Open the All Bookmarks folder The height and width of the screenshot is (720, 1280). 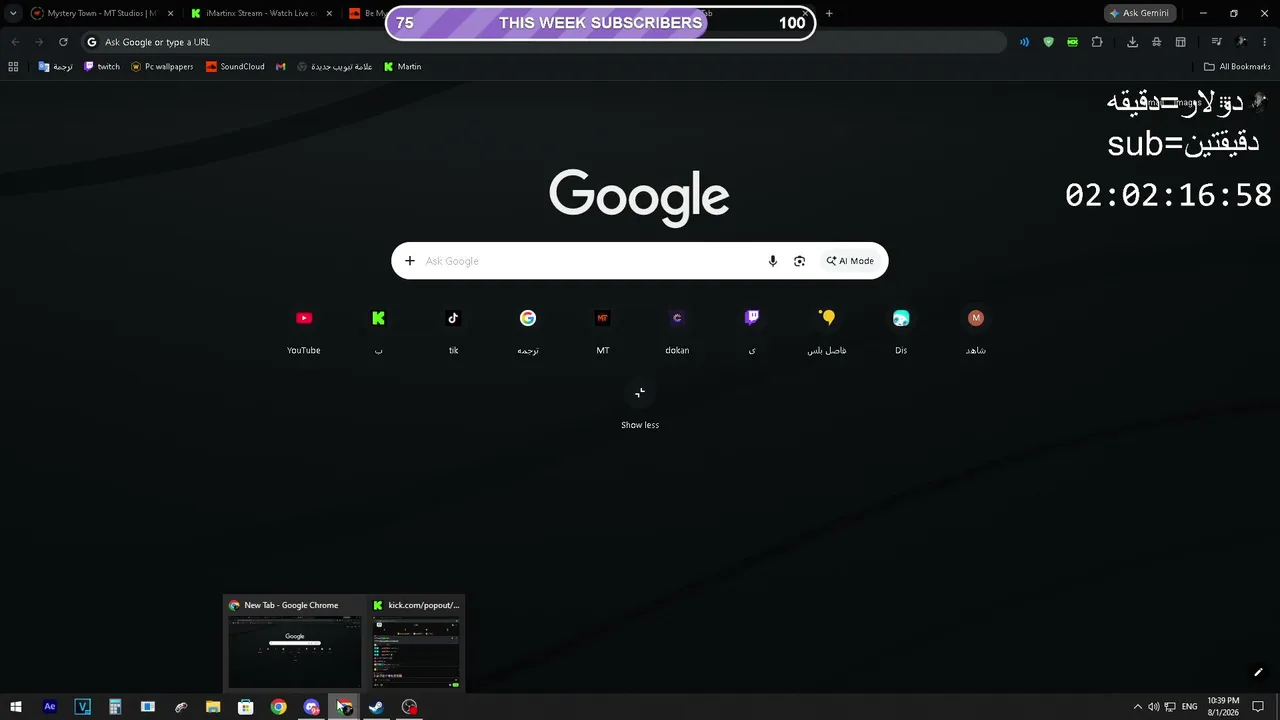click(x=1237, y=67)
